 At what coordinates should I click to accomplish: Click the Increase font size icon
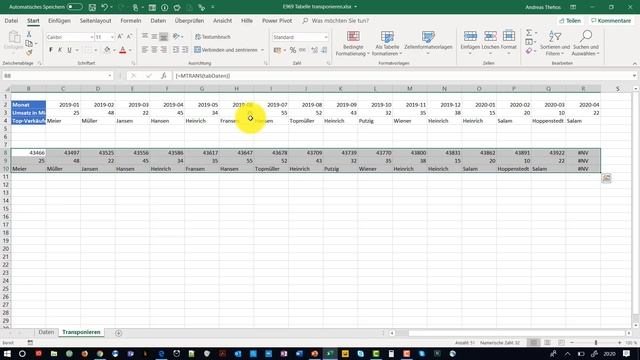point(120,37)
